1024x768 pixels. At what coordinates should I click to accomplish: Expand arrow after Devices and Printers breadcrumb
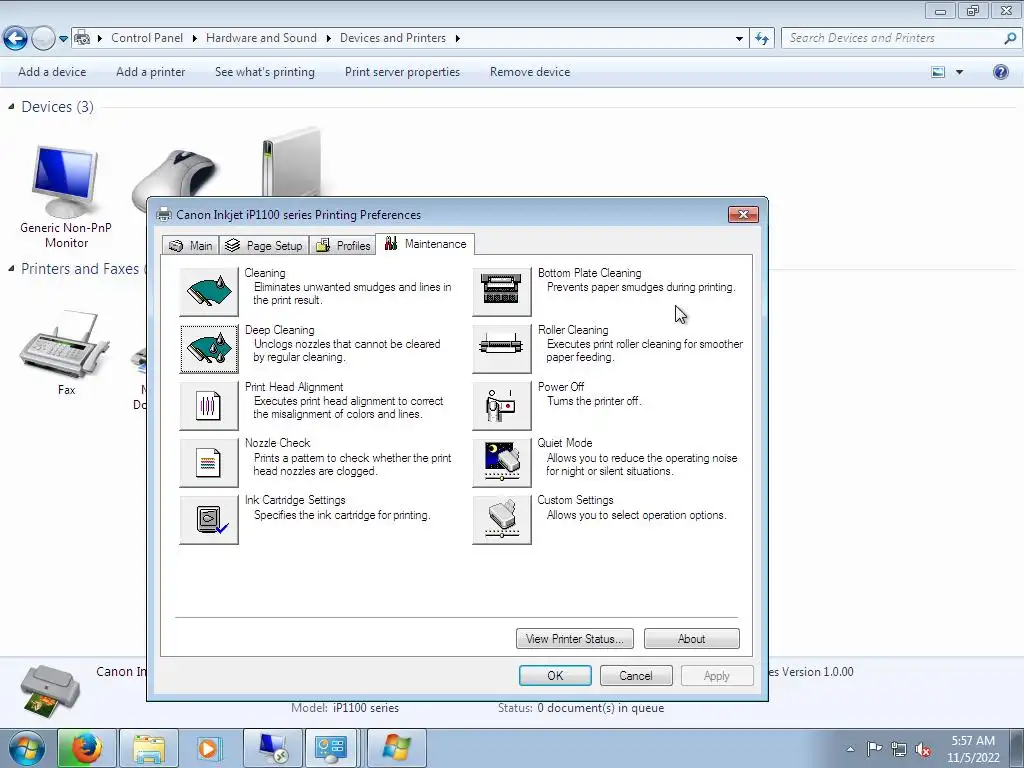point(457,39)
